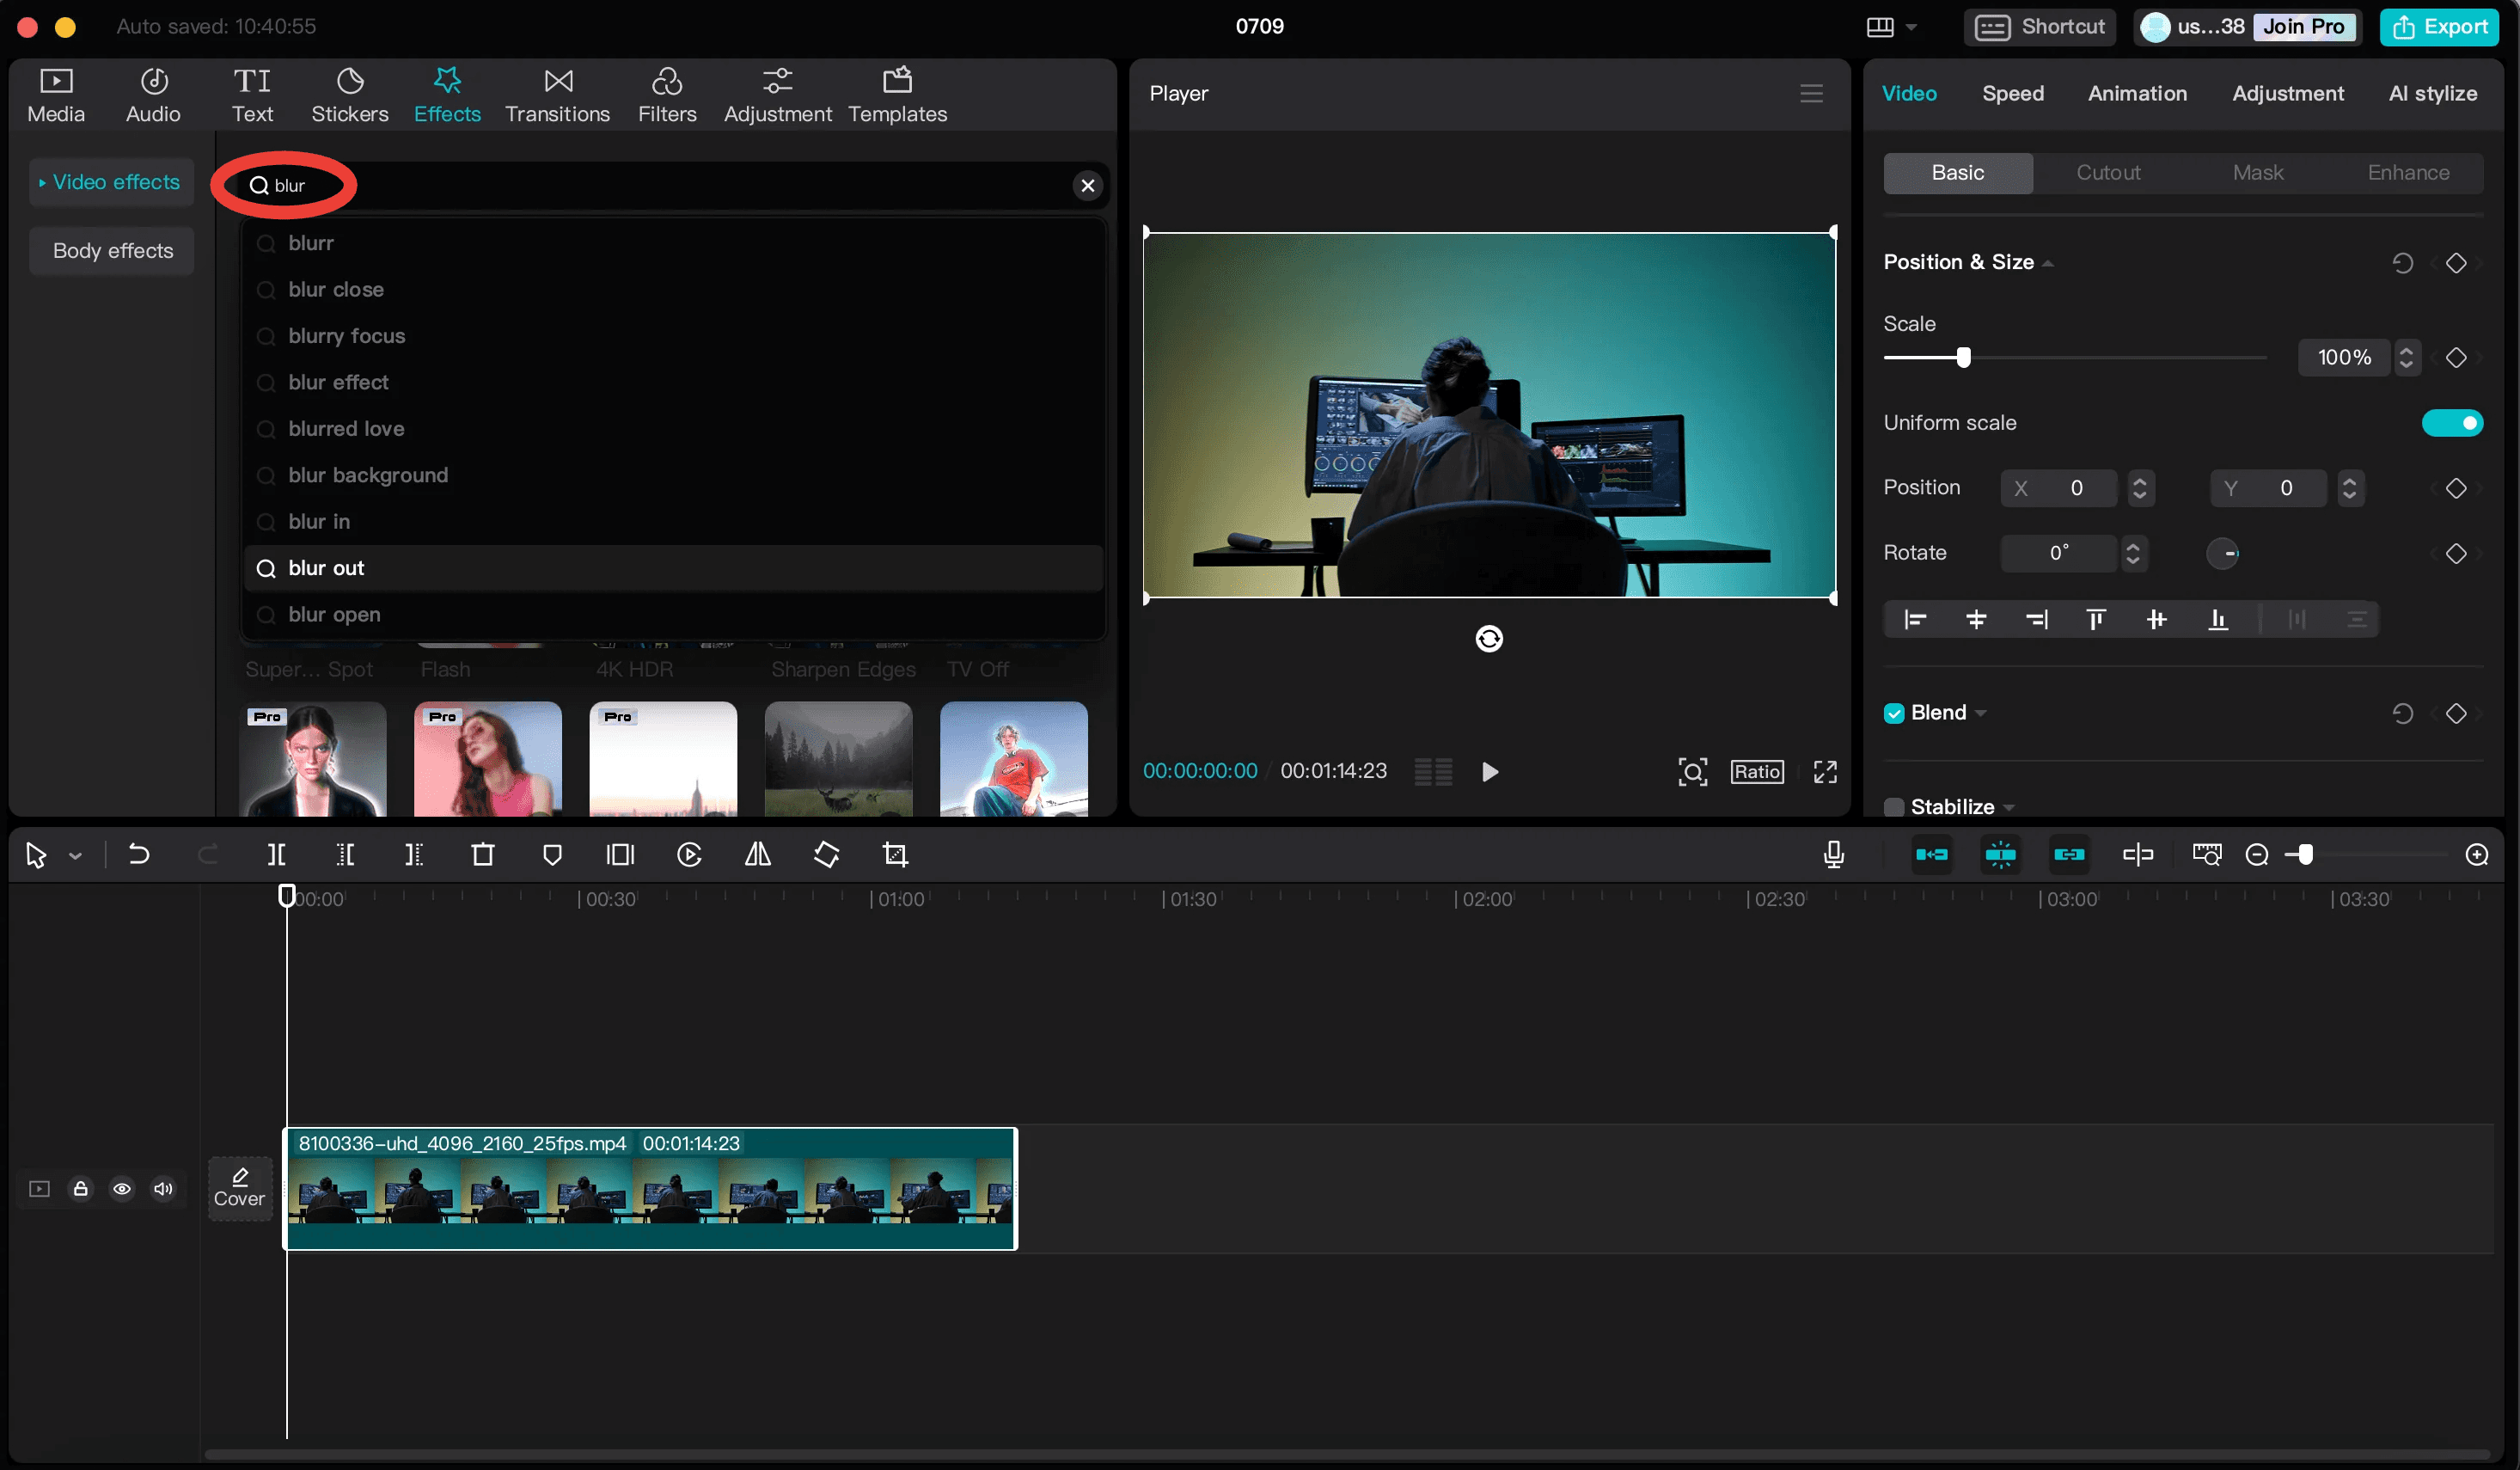
Task: Click the Split clip tool
Action: (277, 854)
